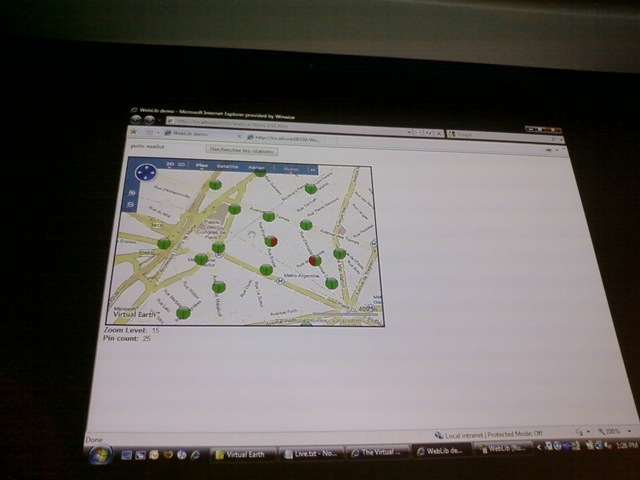Viewport: 640px width, 480px height.
Task: Open the Live.txt Notepad taskbar button
Action: pyautogui.click(x=311, y=453)
